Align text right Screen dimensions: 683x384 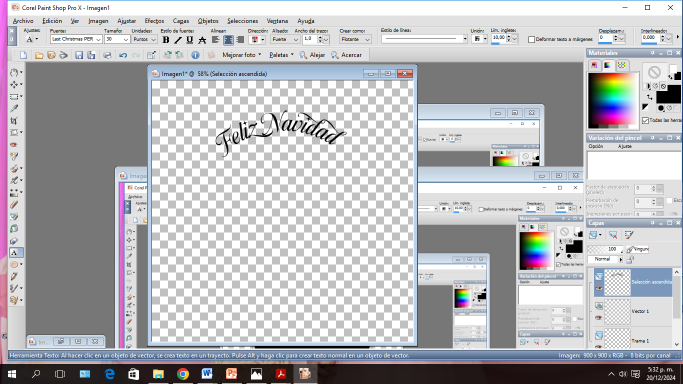click(x=240, y=40)
